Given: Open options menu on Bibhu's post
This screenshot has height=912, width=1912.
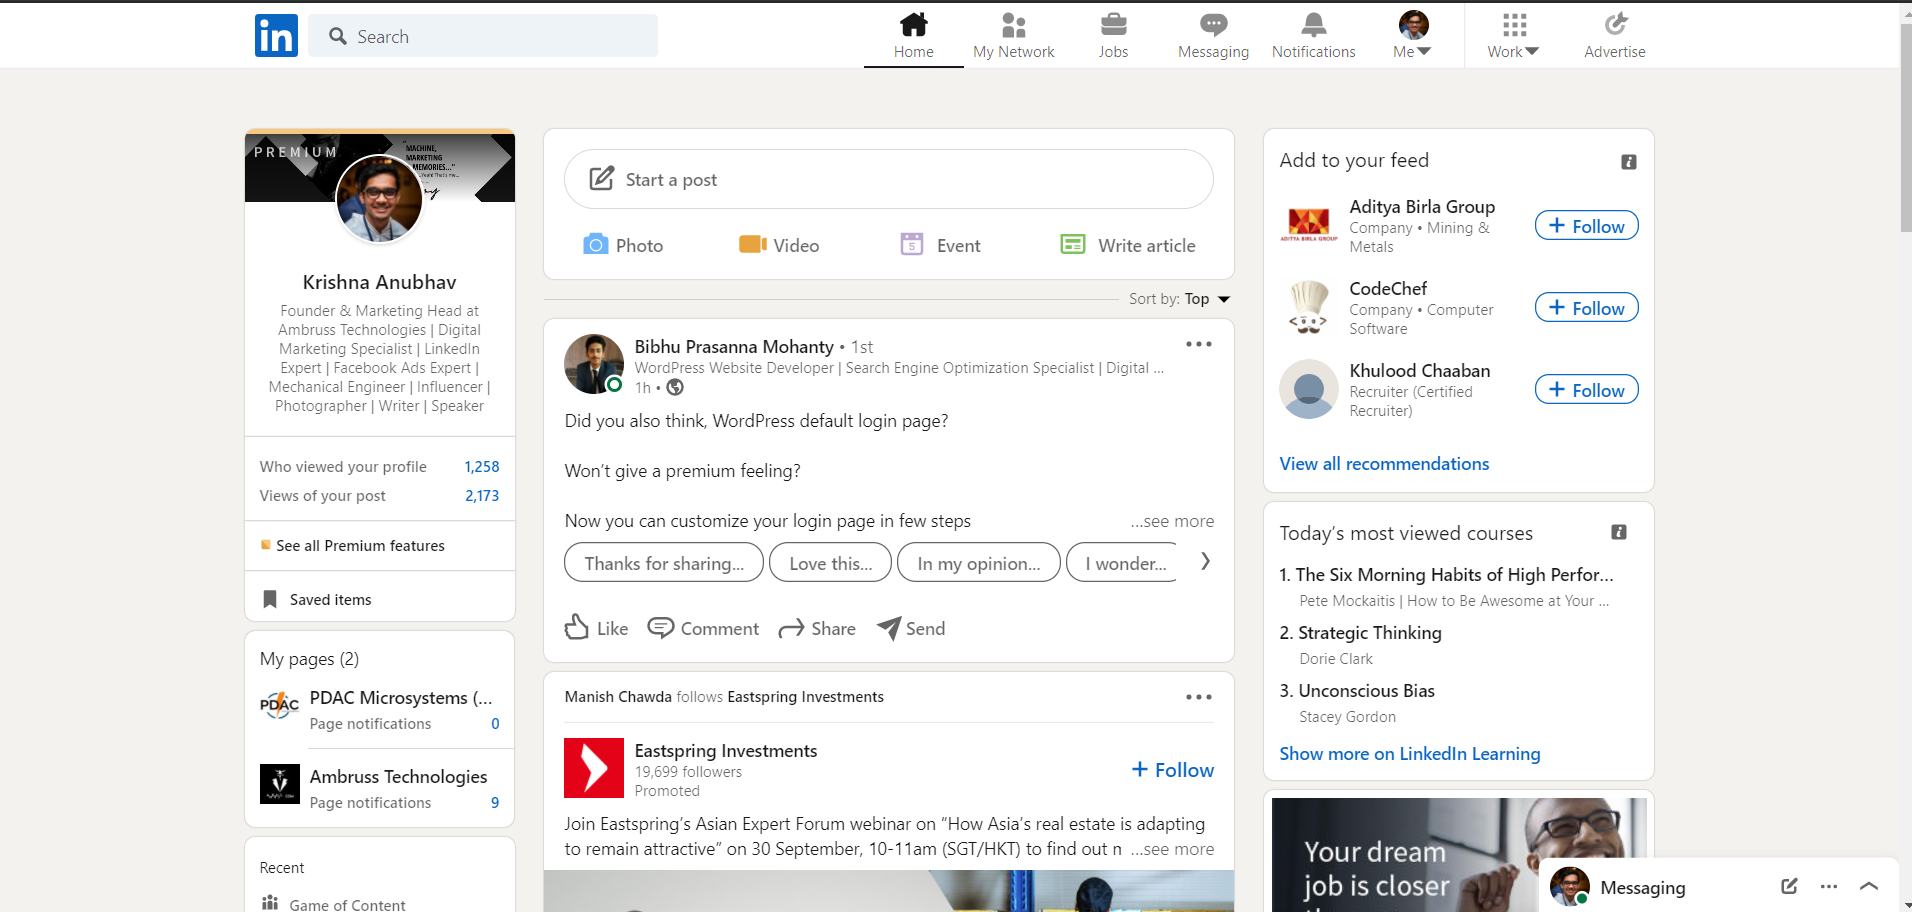Looking at the screenshot, I should pos(1198,344).
